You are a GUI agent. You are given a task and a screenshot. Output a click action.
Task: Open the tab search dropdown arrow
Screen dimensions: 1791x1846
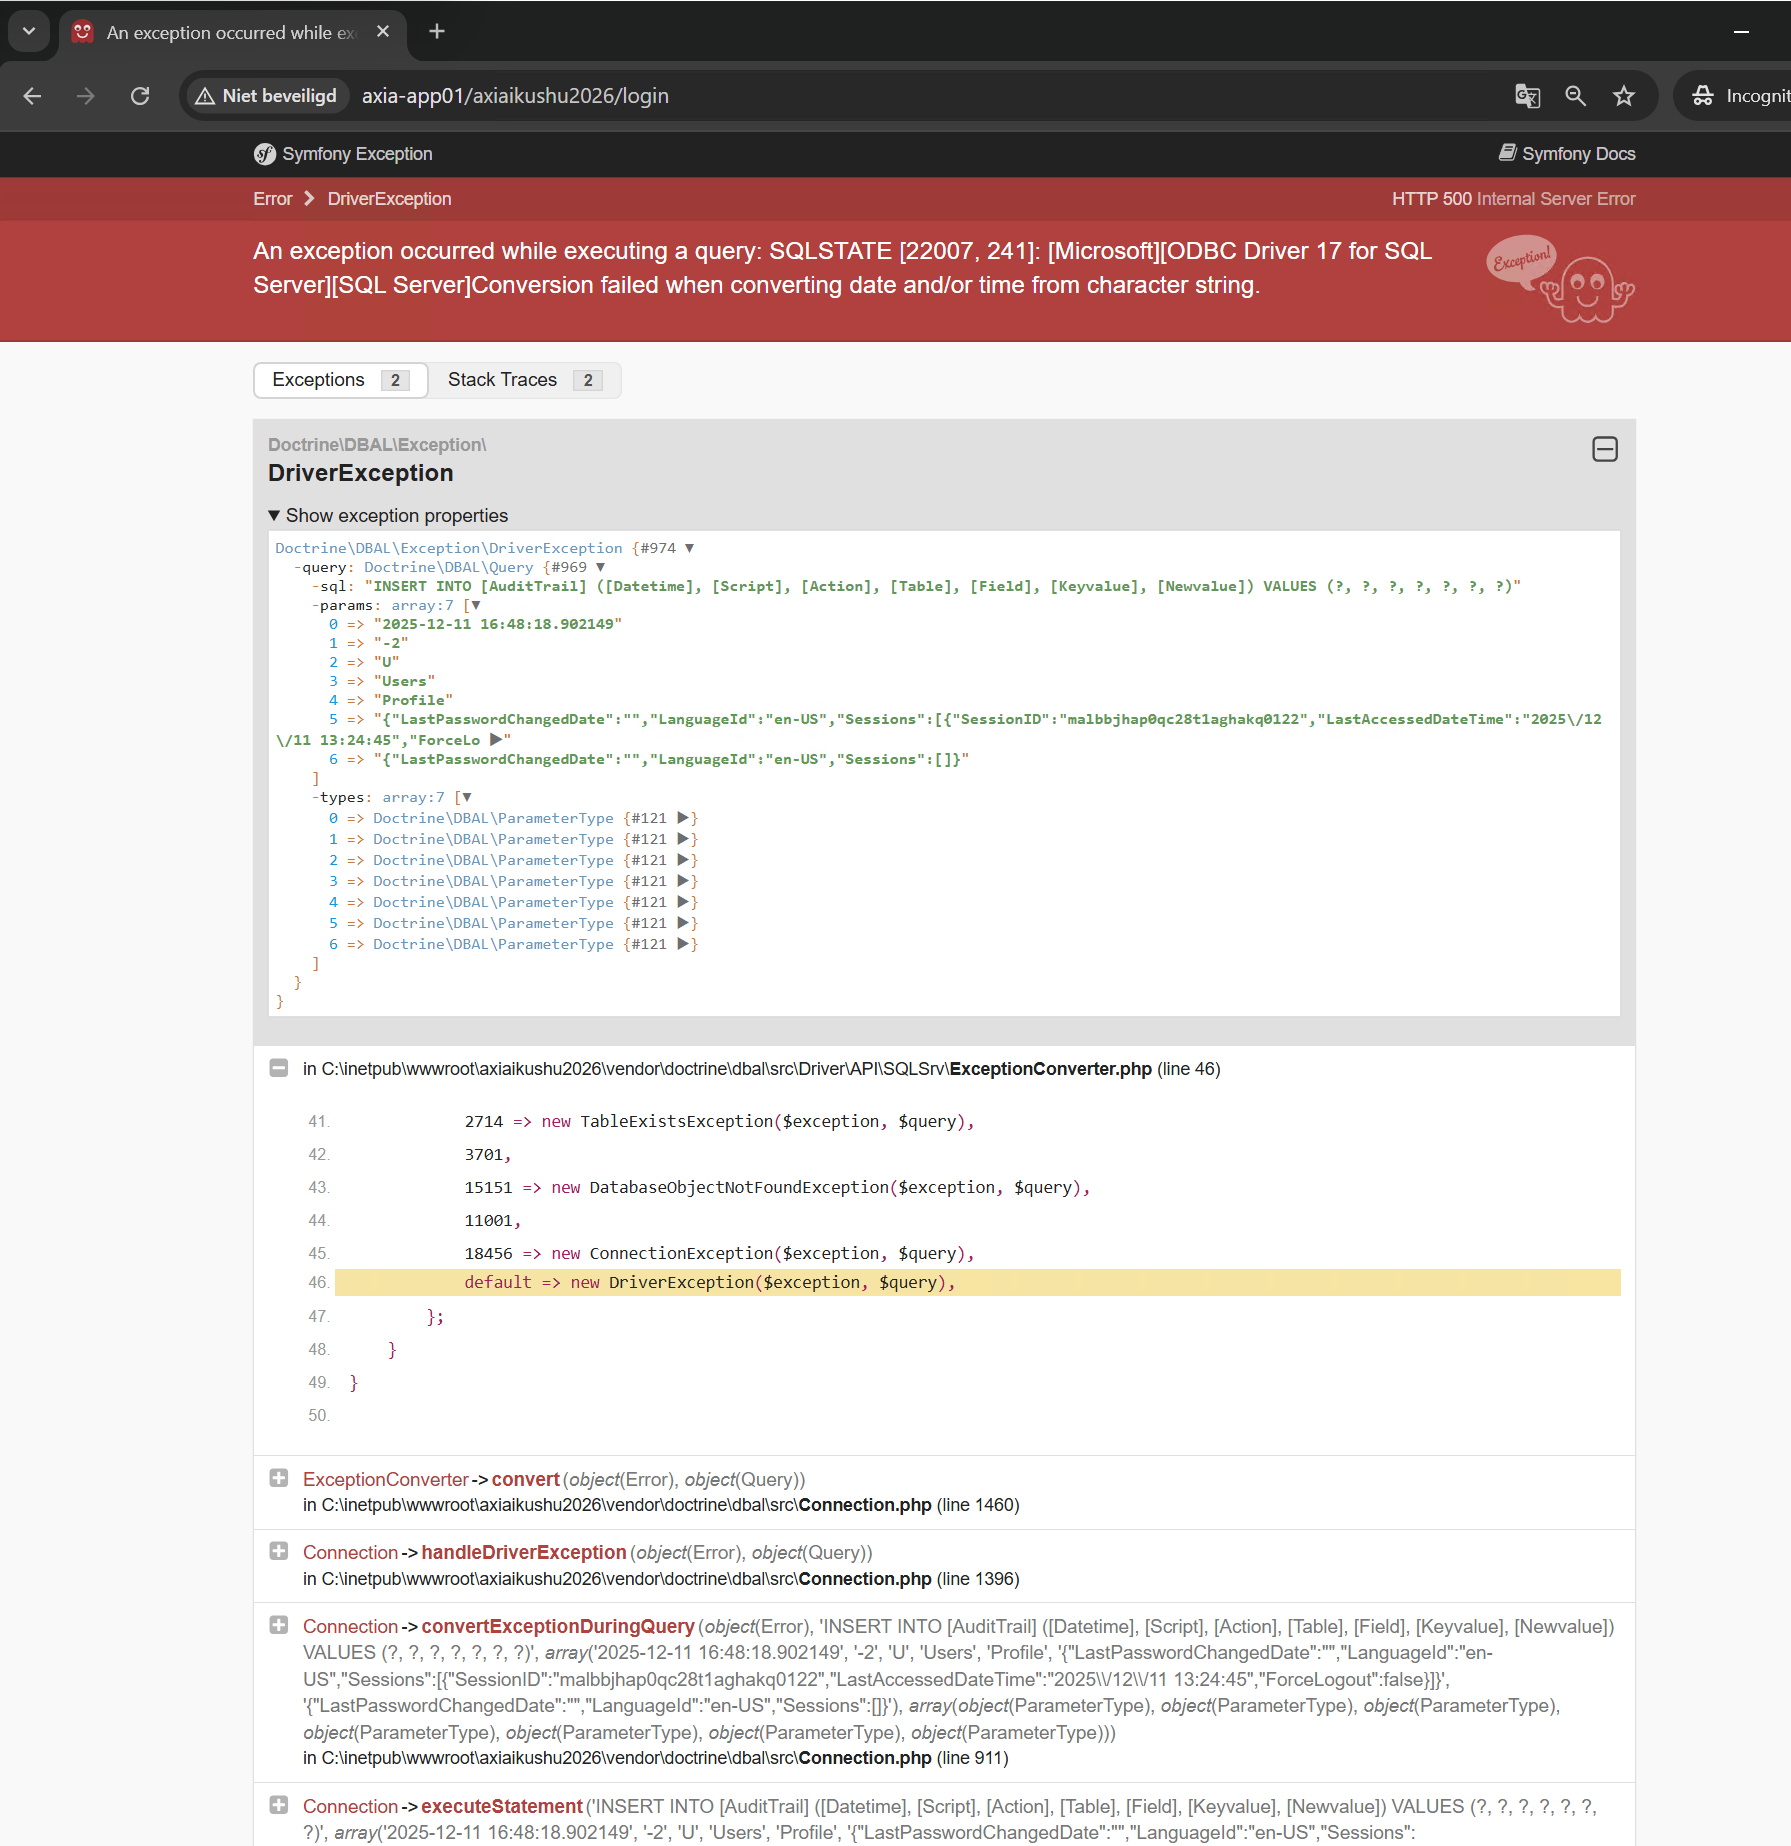pos(29,32)
